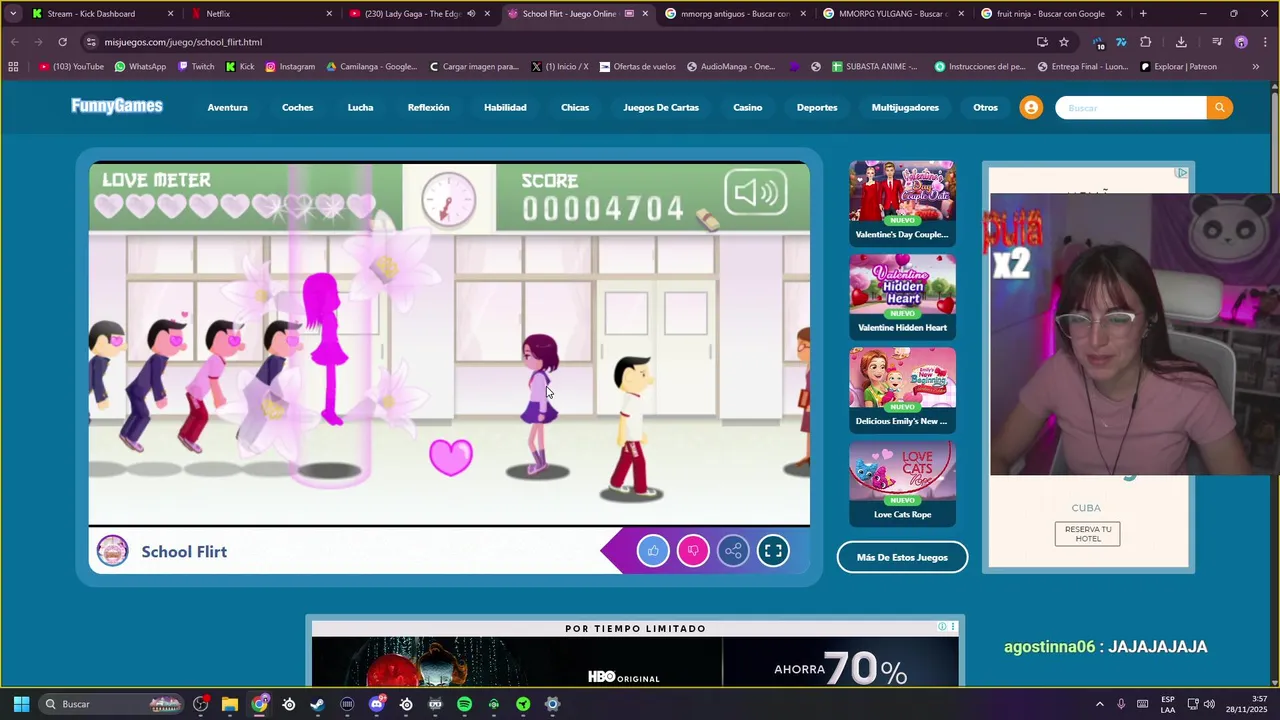Open volume control in system tray
Screen dimensions: 1280x720
(x=1209, y=704)
